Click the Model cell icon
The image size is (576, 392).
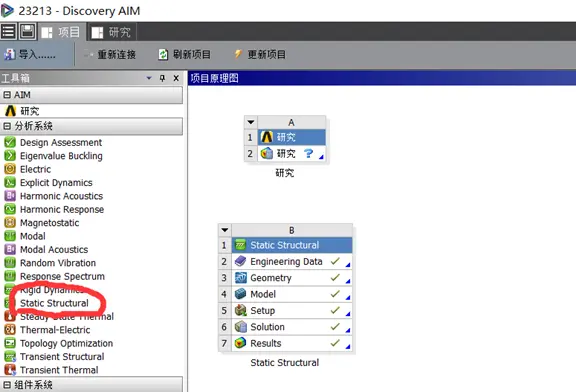(x=241, y=294)
